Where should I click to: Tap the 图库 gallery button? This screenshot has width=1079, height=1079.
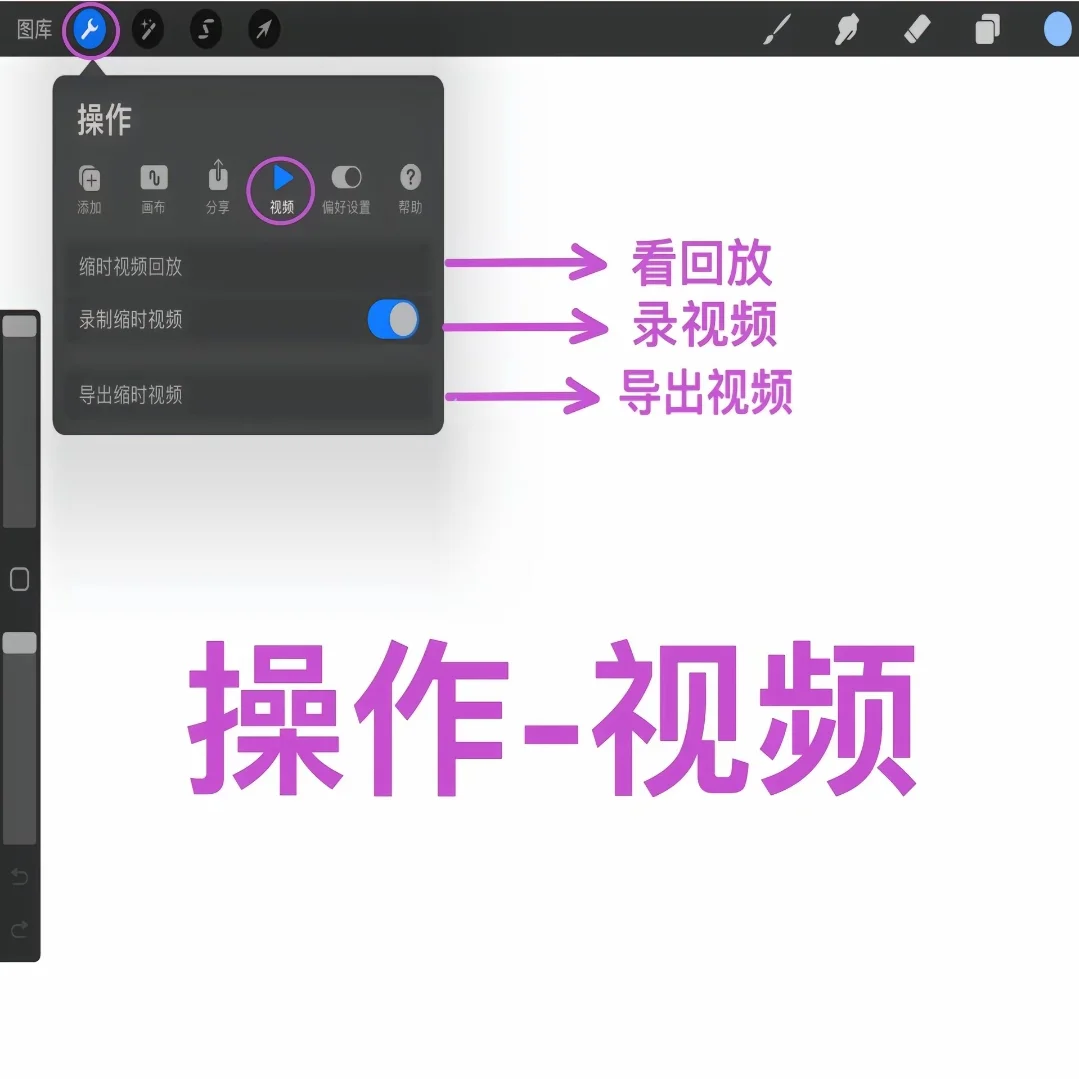click(33, 29)
